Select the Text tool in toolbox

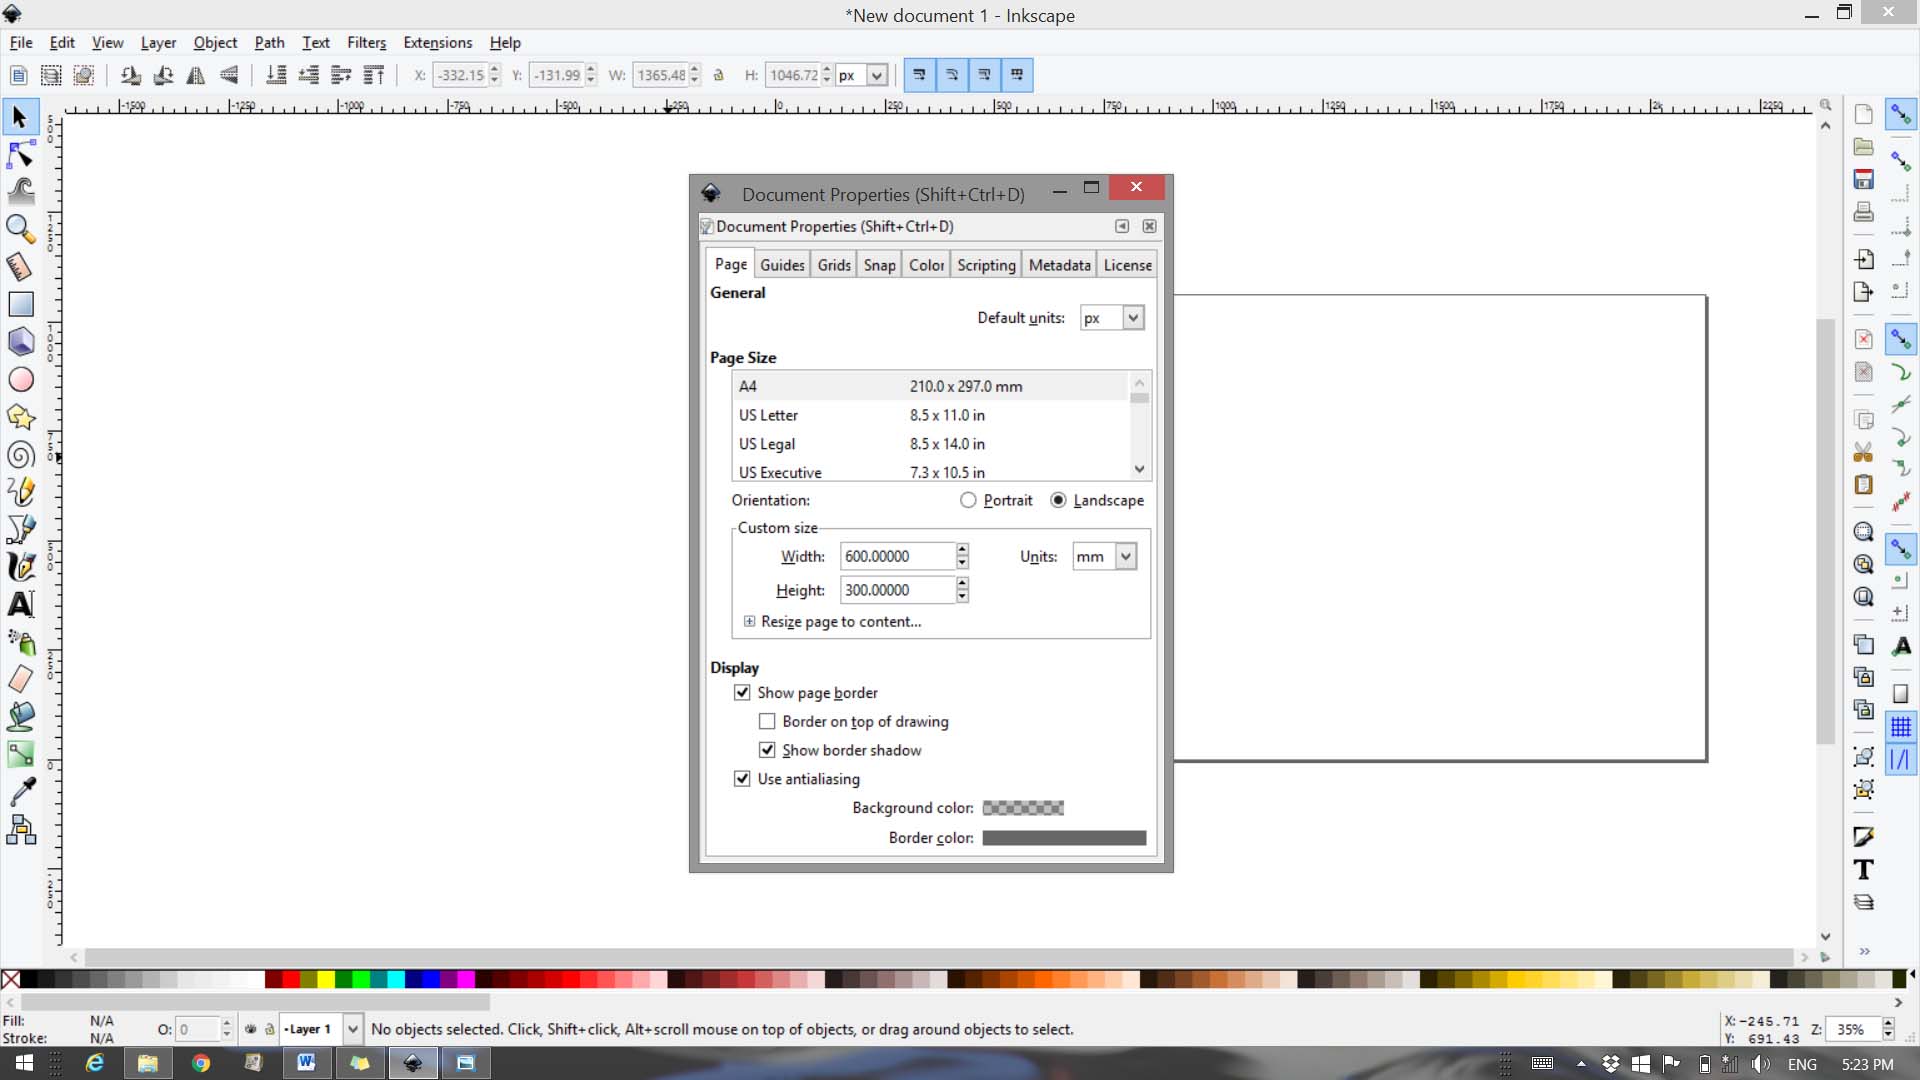point(20,604)
